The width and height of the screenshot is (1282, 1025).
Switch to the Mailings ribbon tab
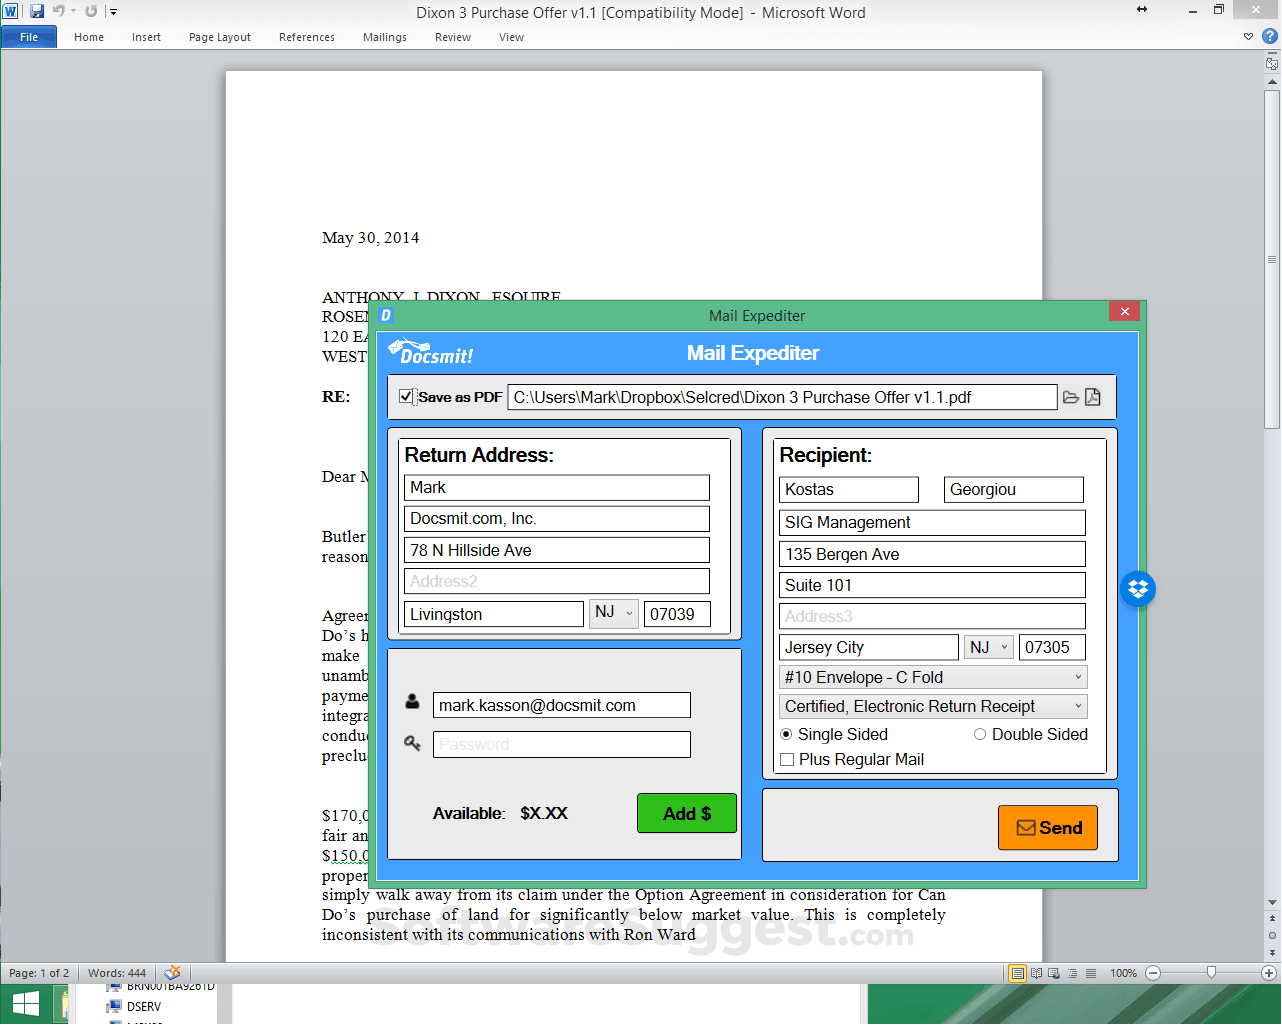tap(384, 37)
